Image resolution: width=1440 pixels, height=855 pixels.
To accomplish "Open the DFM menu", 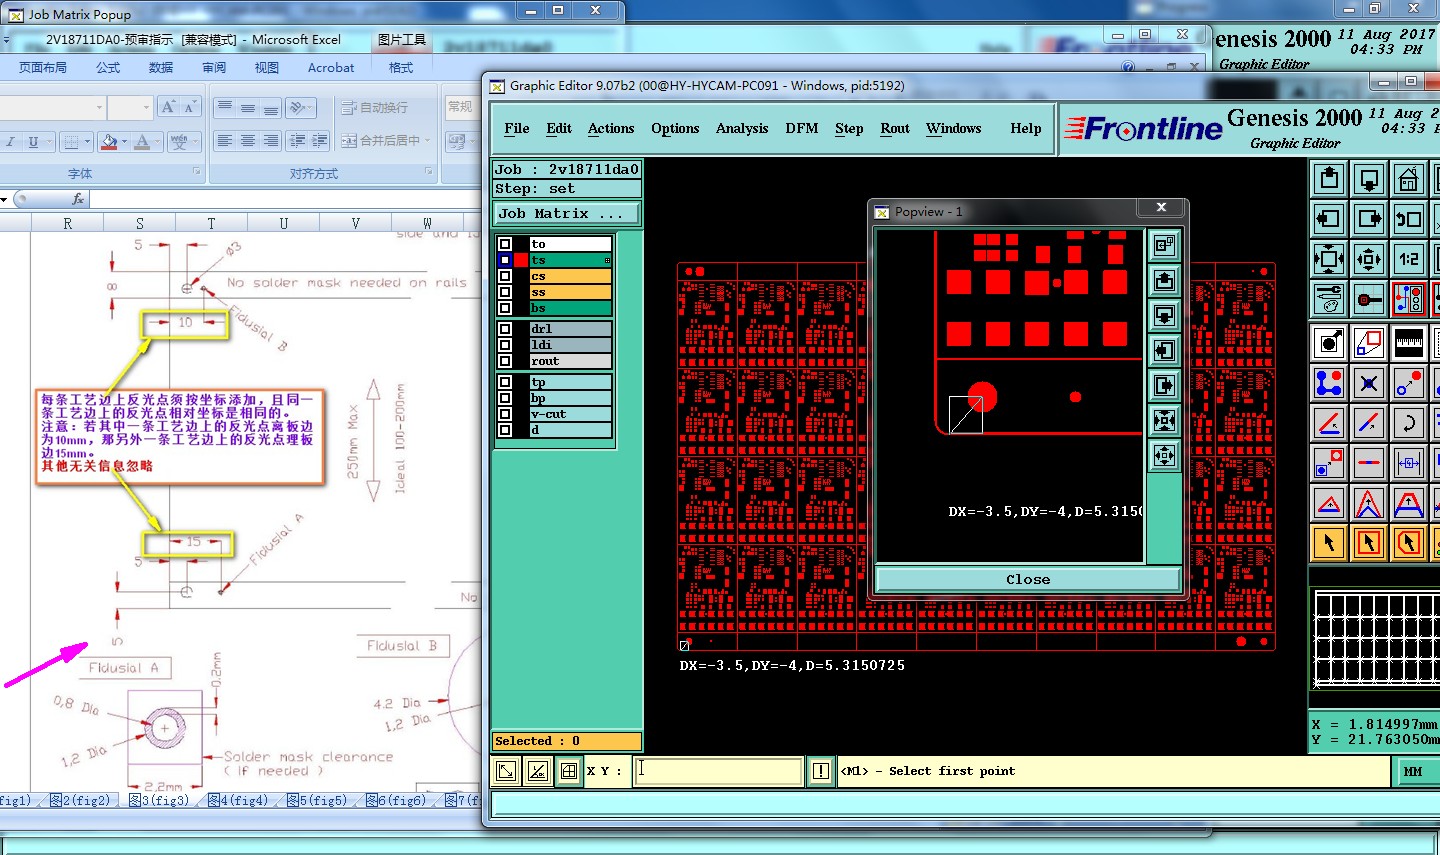I will click(x=802, y=128).
